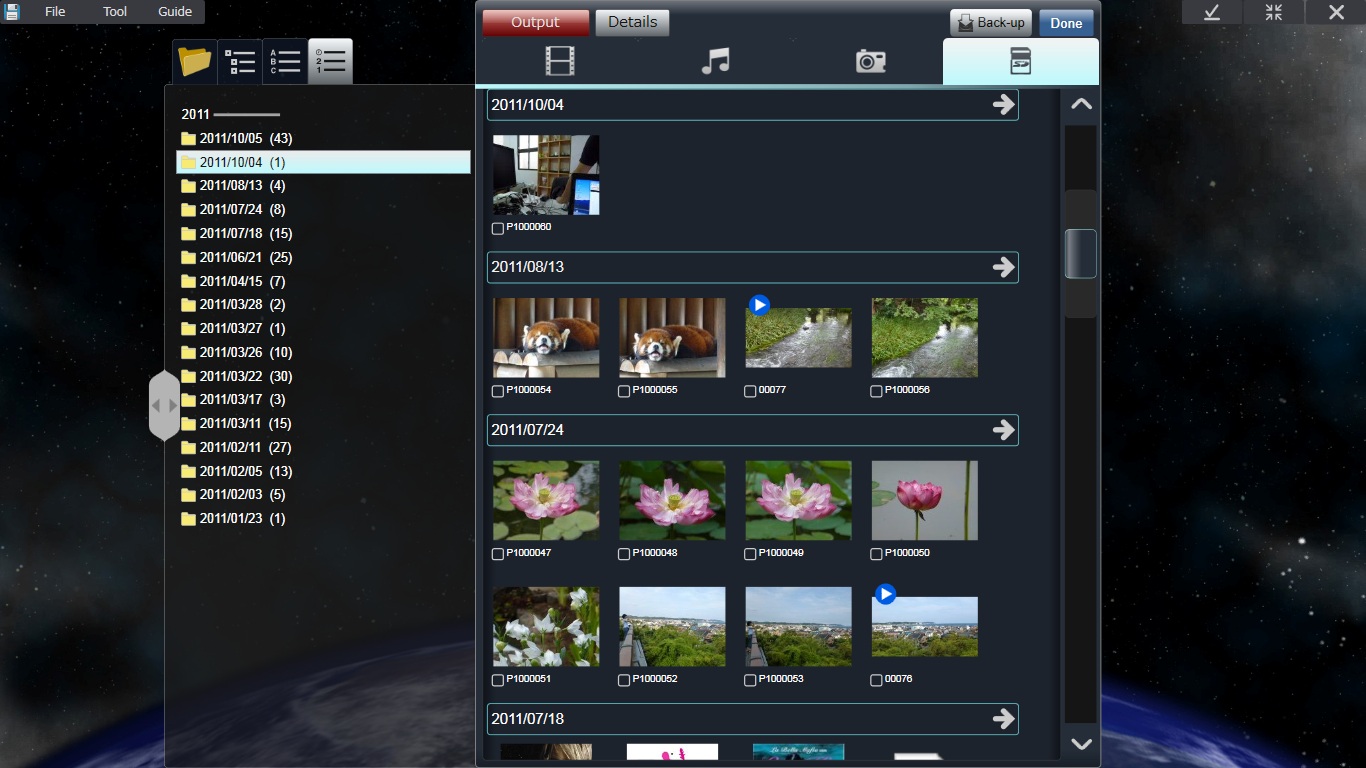The width and height of the screenshot is (1366, 768).
Task: Select the 2011/02/03 (5) folder
Action: 323,495
